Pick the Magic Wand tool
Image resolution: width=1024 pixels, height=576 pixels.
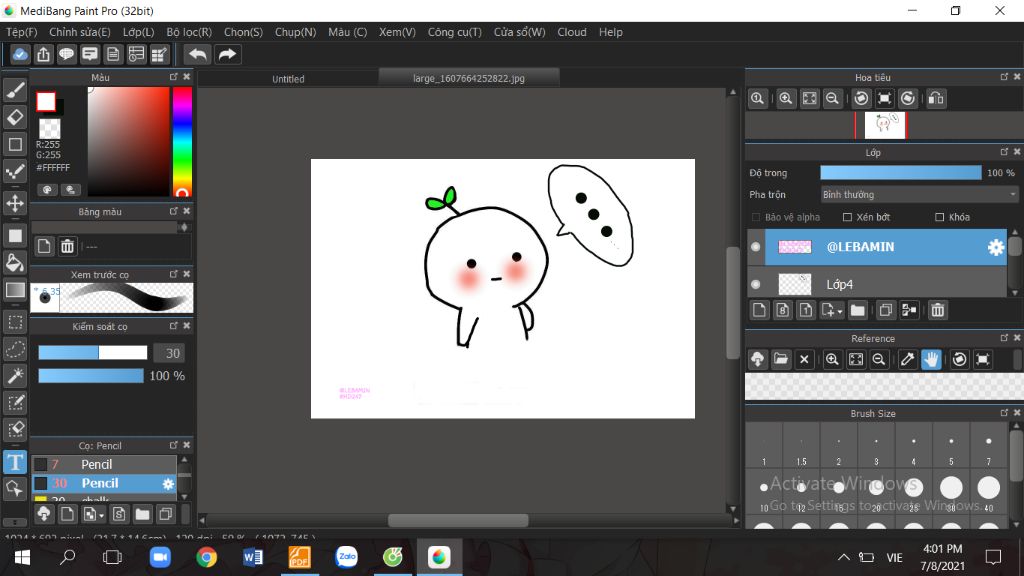tap(15, 376)
